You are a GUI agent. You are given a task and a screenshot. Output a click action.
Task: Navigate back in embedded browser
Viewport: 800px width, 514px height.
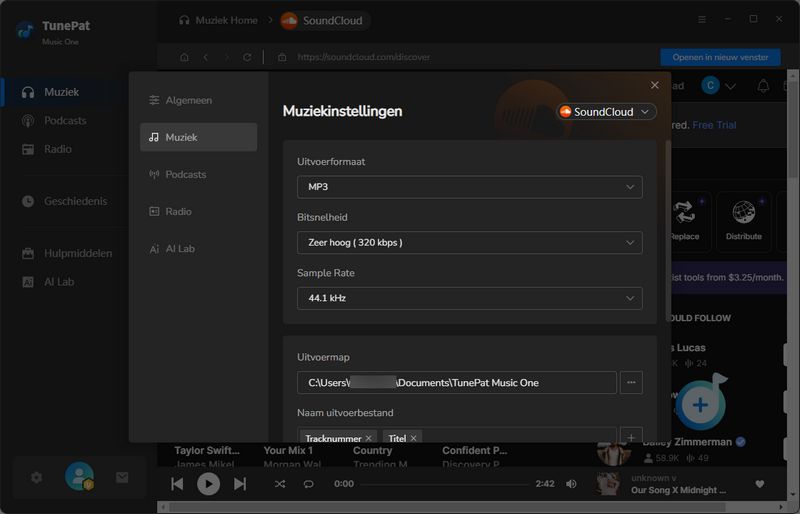(x=206, y=57)
